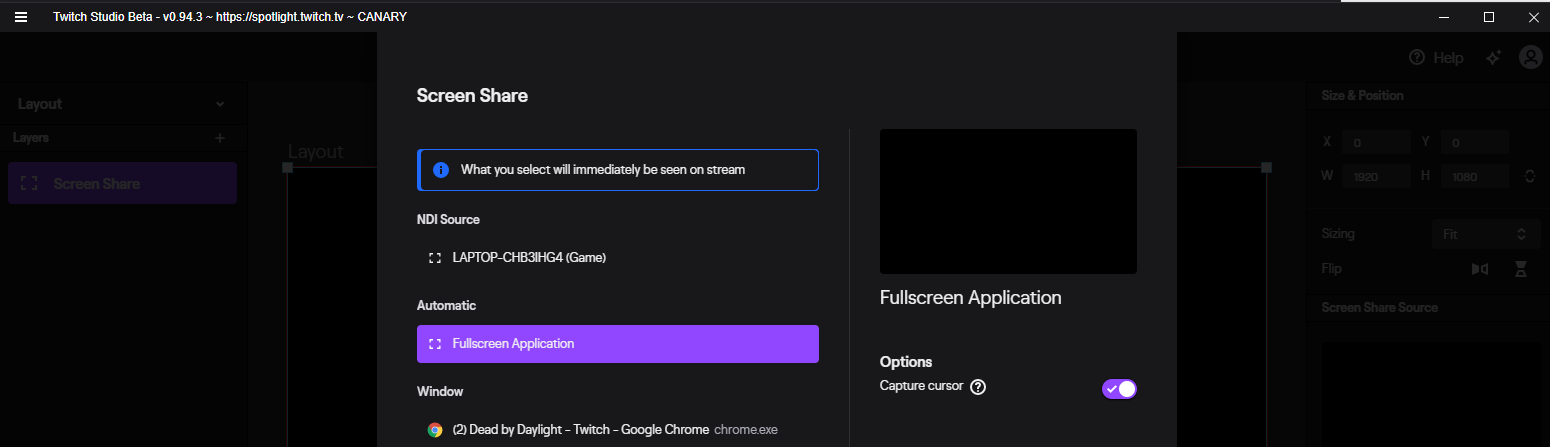The height and width of the screenshot is (447, 1550).
Task: Click the Help question mark icon
Action: [1416, 58]
